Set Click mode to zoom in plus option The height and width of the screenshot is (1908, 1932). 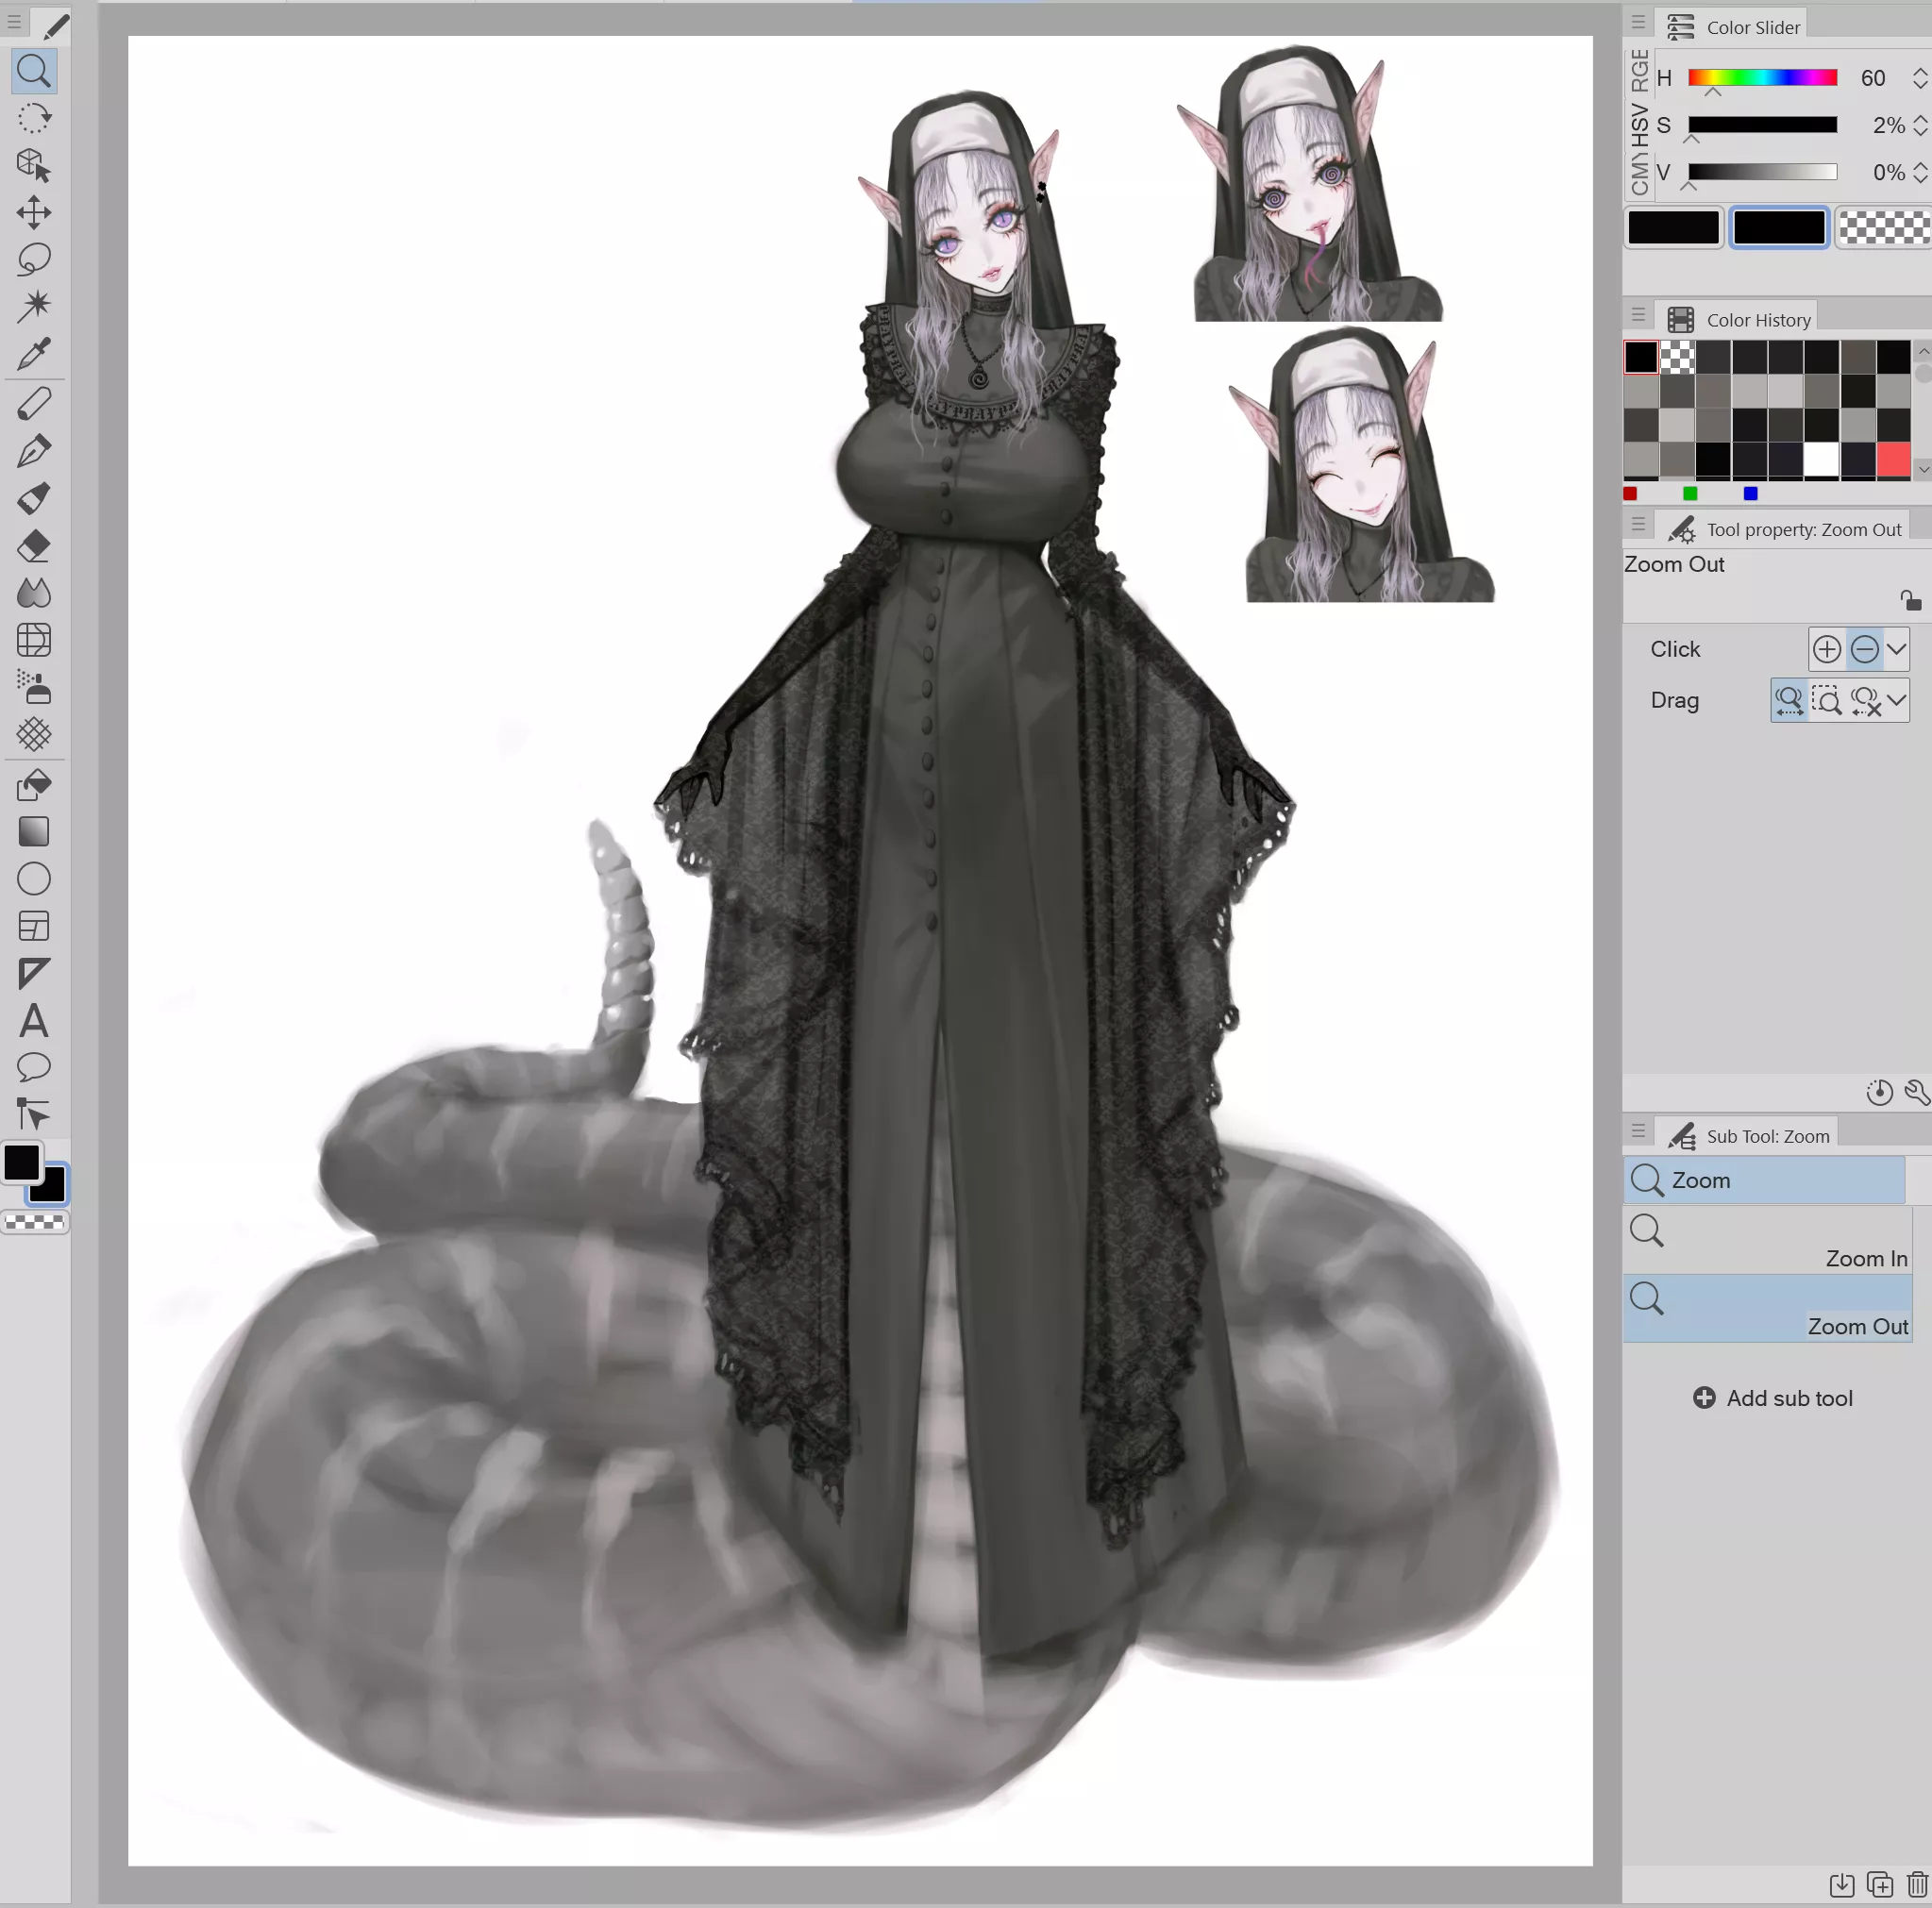coord(1826,649)
